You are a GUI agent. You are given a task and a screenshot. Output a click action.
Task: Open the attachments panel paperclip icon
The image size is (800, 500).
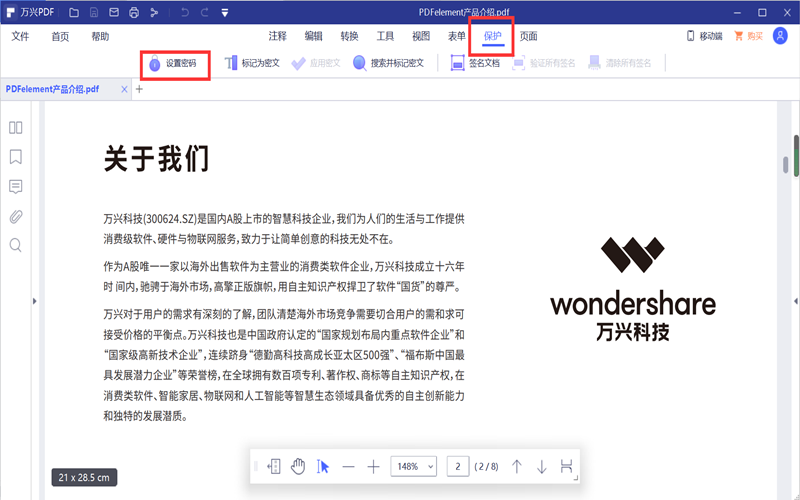point(16,216)
